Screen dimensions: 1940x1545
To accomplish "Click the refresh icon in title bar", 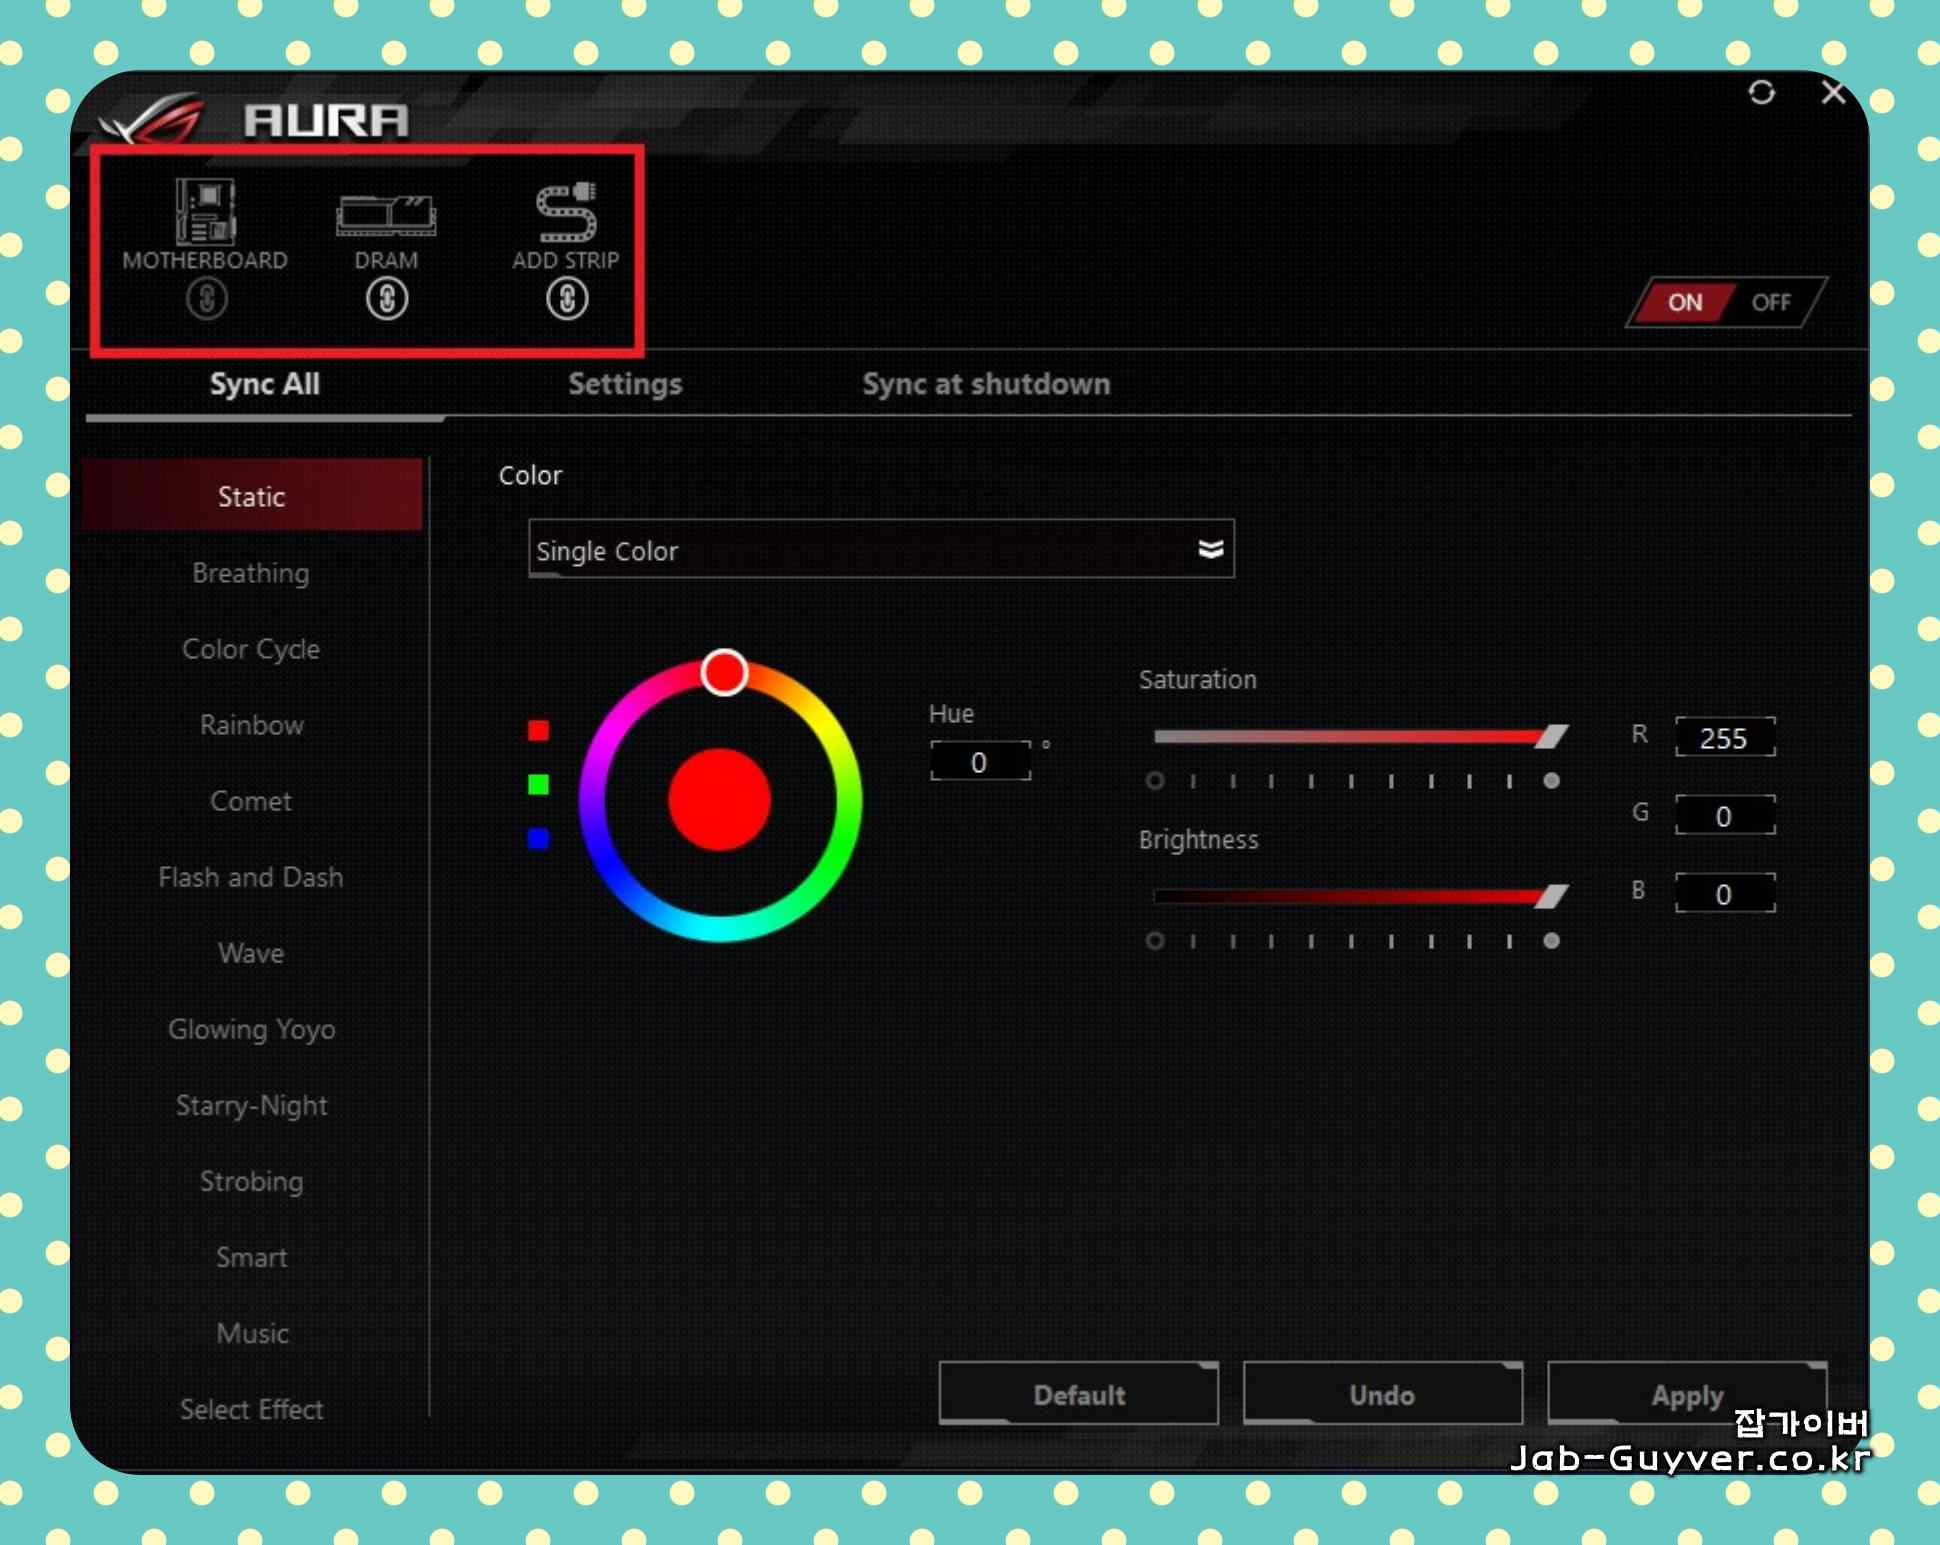I will click(1761, 93).
